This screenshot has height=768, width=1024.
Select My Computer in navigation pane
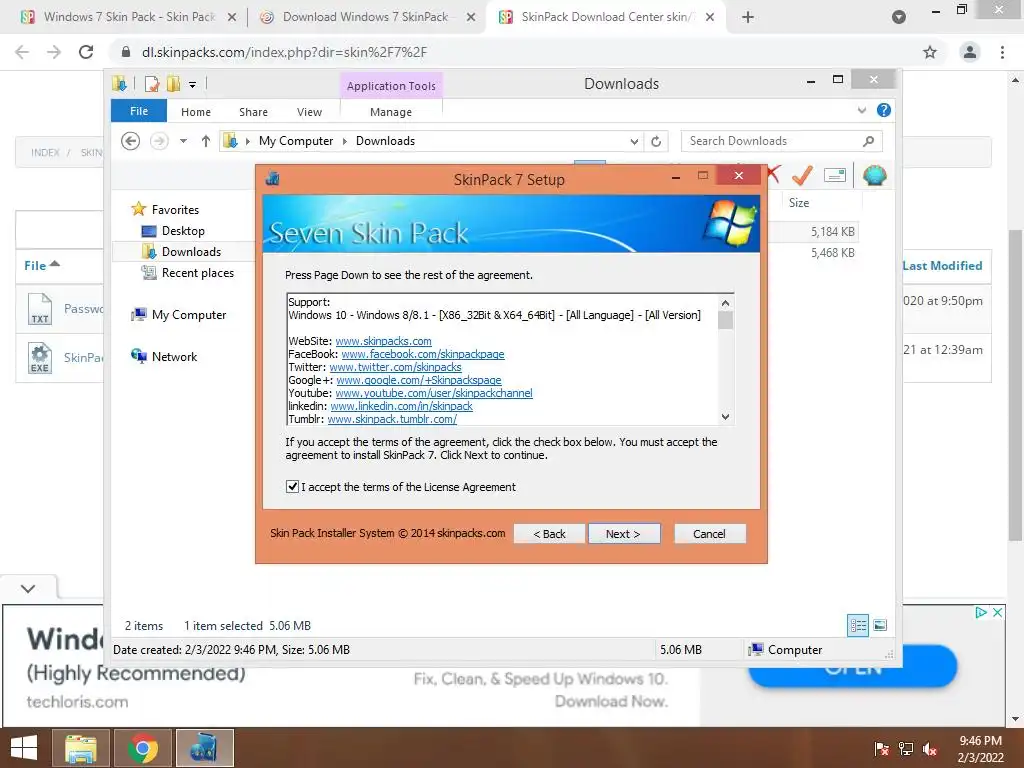point(189,315)
